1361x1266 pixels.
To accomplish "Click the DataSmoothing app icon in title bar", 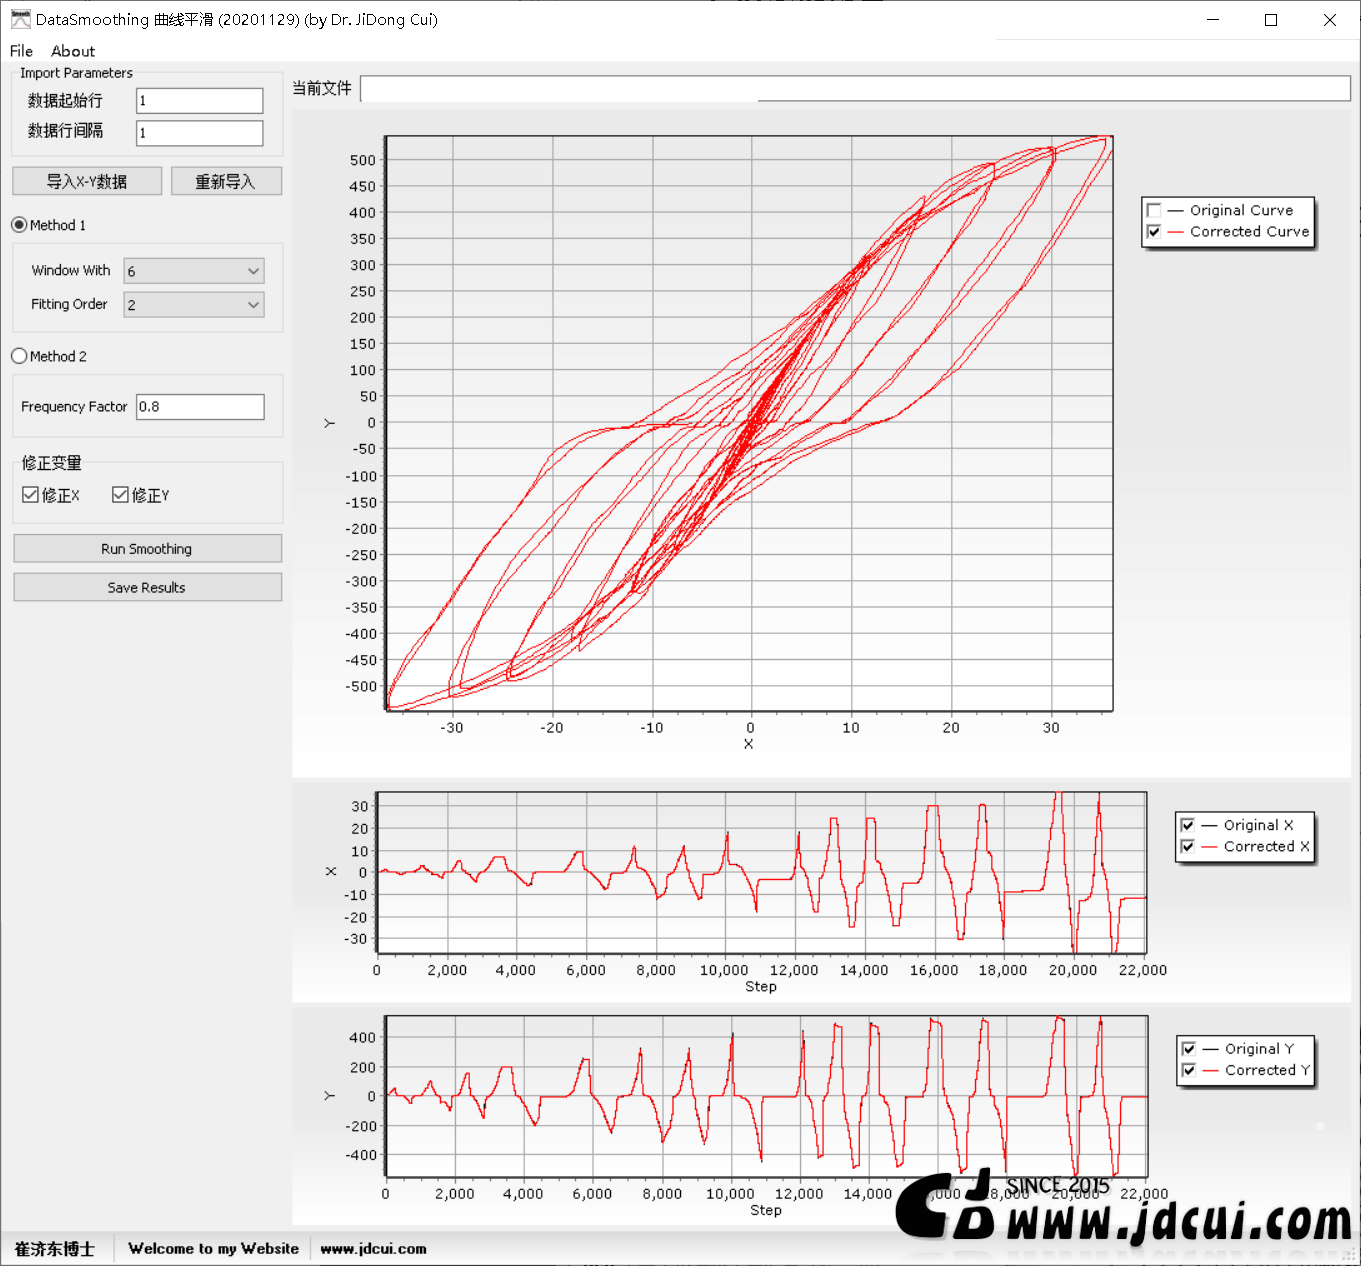I will click(20, 19).
